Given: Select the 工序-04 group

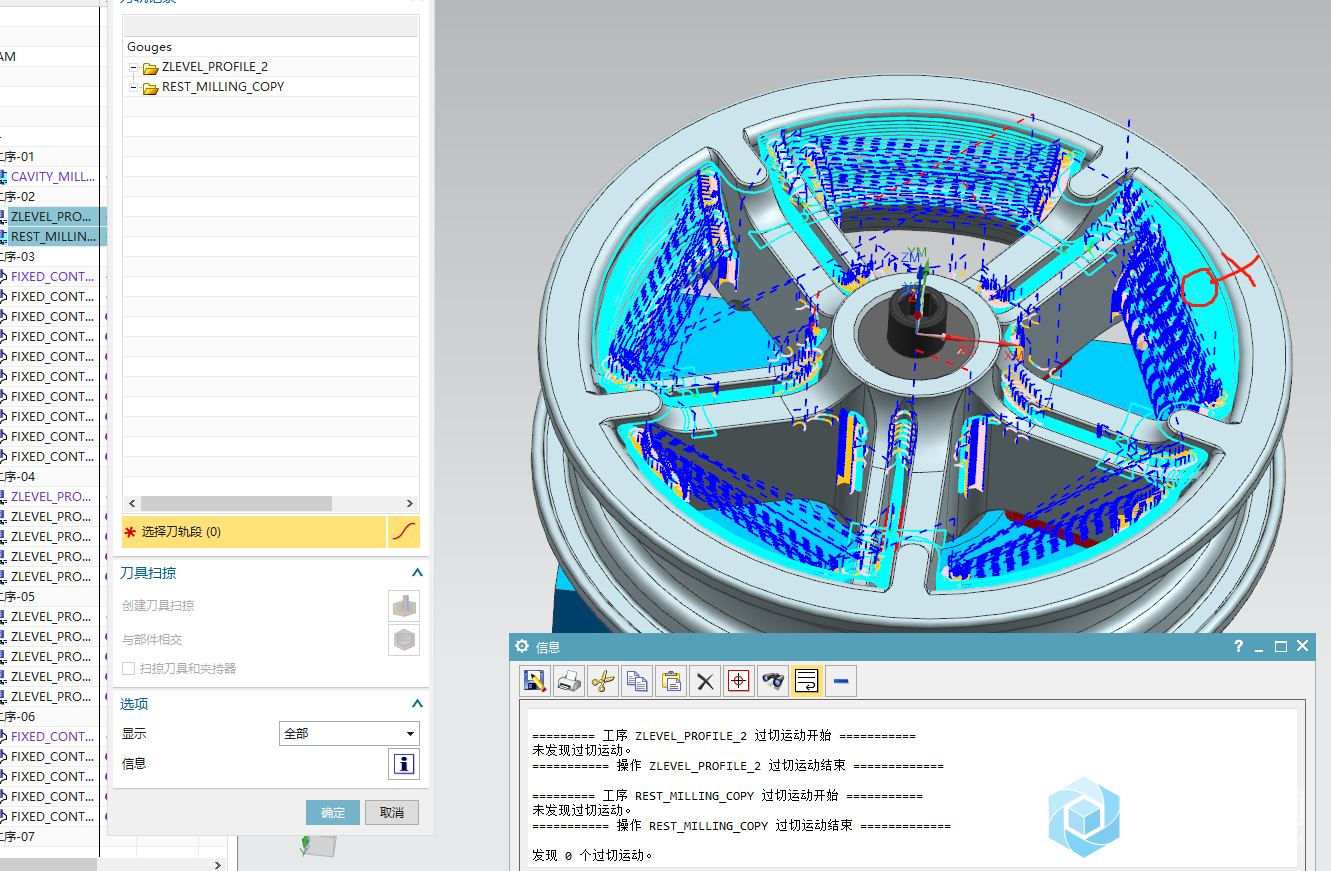Looking at the screenshot, I should 17,477.
